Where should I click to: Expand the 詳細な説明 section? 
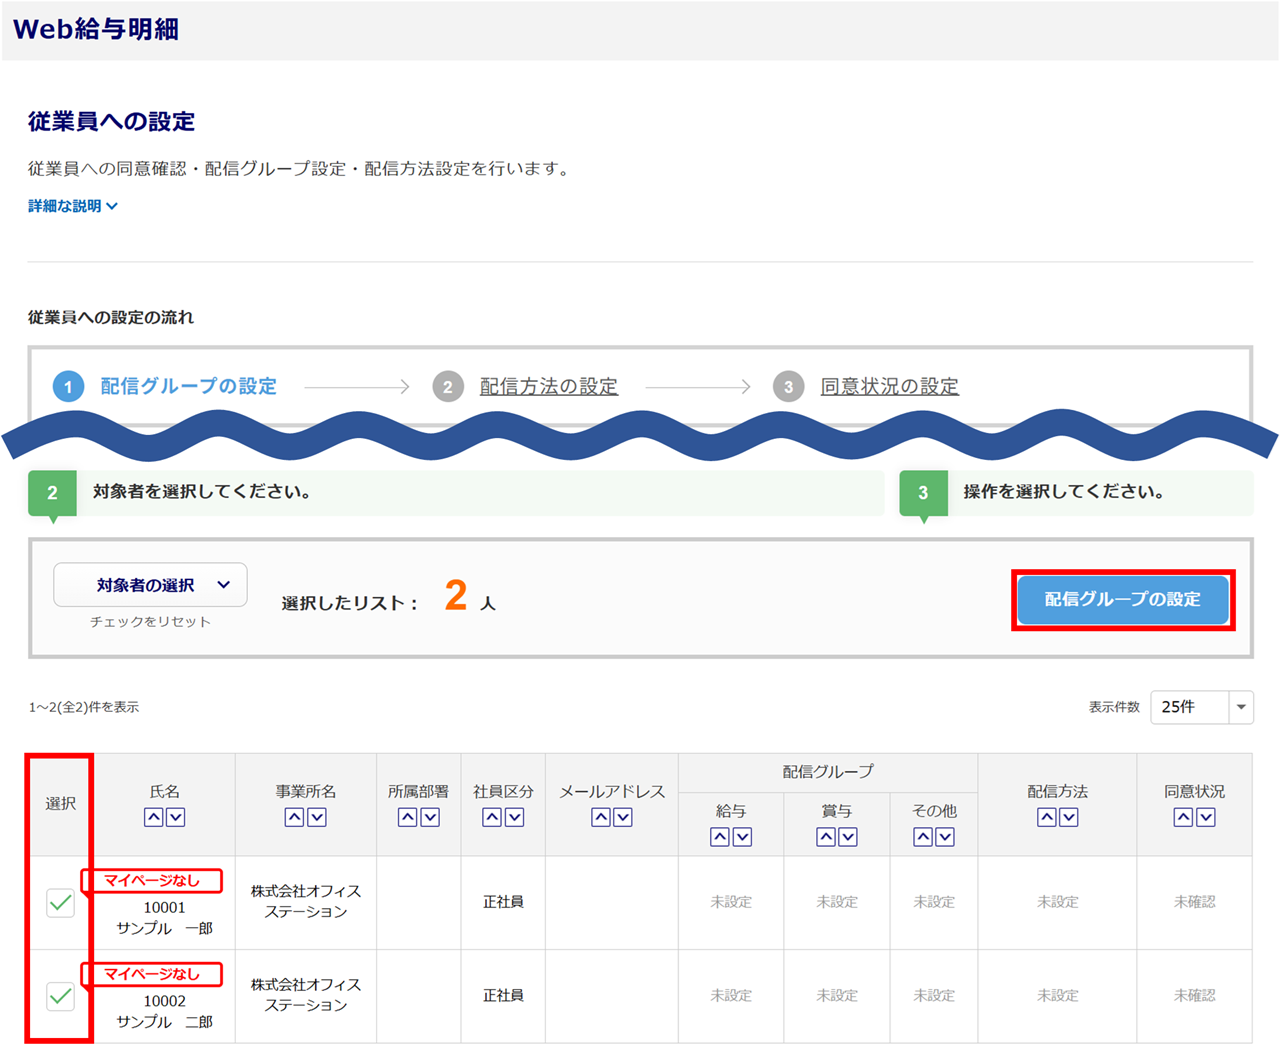(x=73, y=206)
